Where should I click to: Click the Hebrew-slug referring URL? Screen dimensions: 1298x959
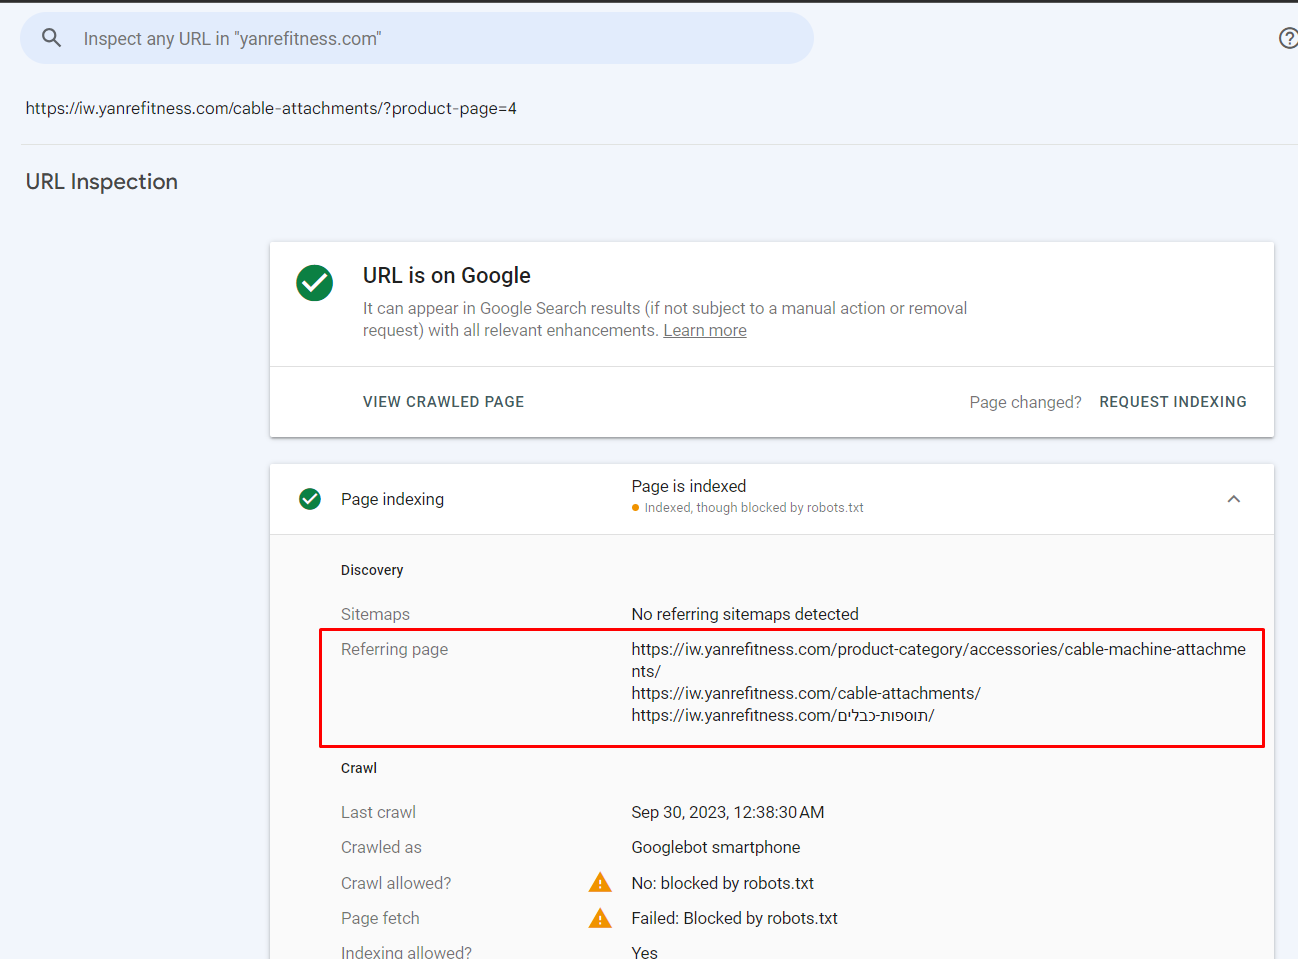[x=783, y=715]
